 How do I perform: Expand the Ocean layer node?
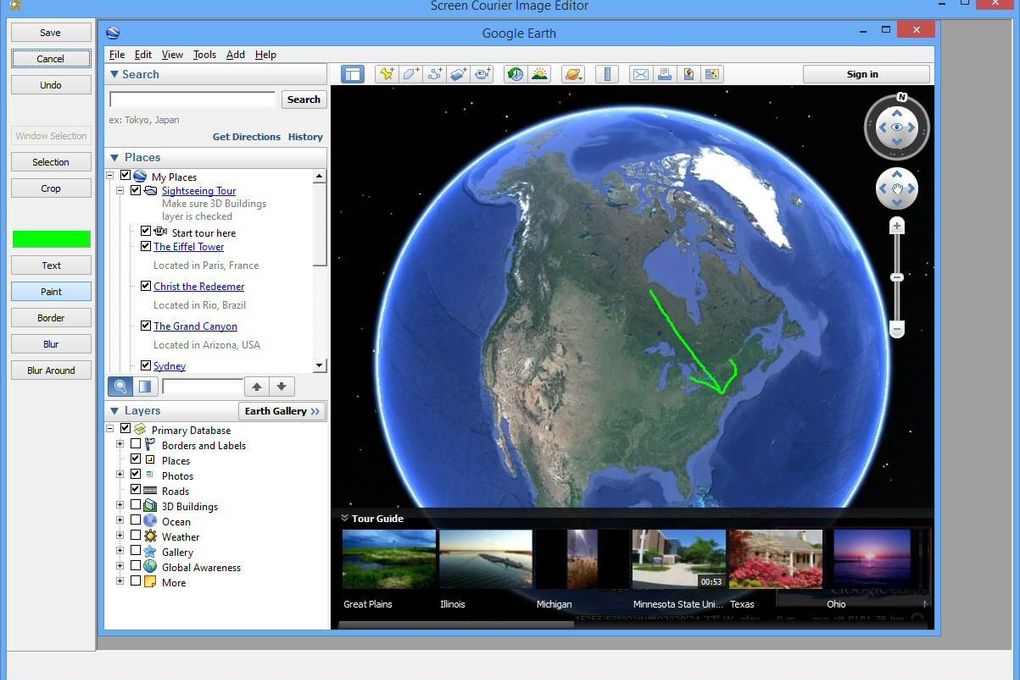point(120,520)
